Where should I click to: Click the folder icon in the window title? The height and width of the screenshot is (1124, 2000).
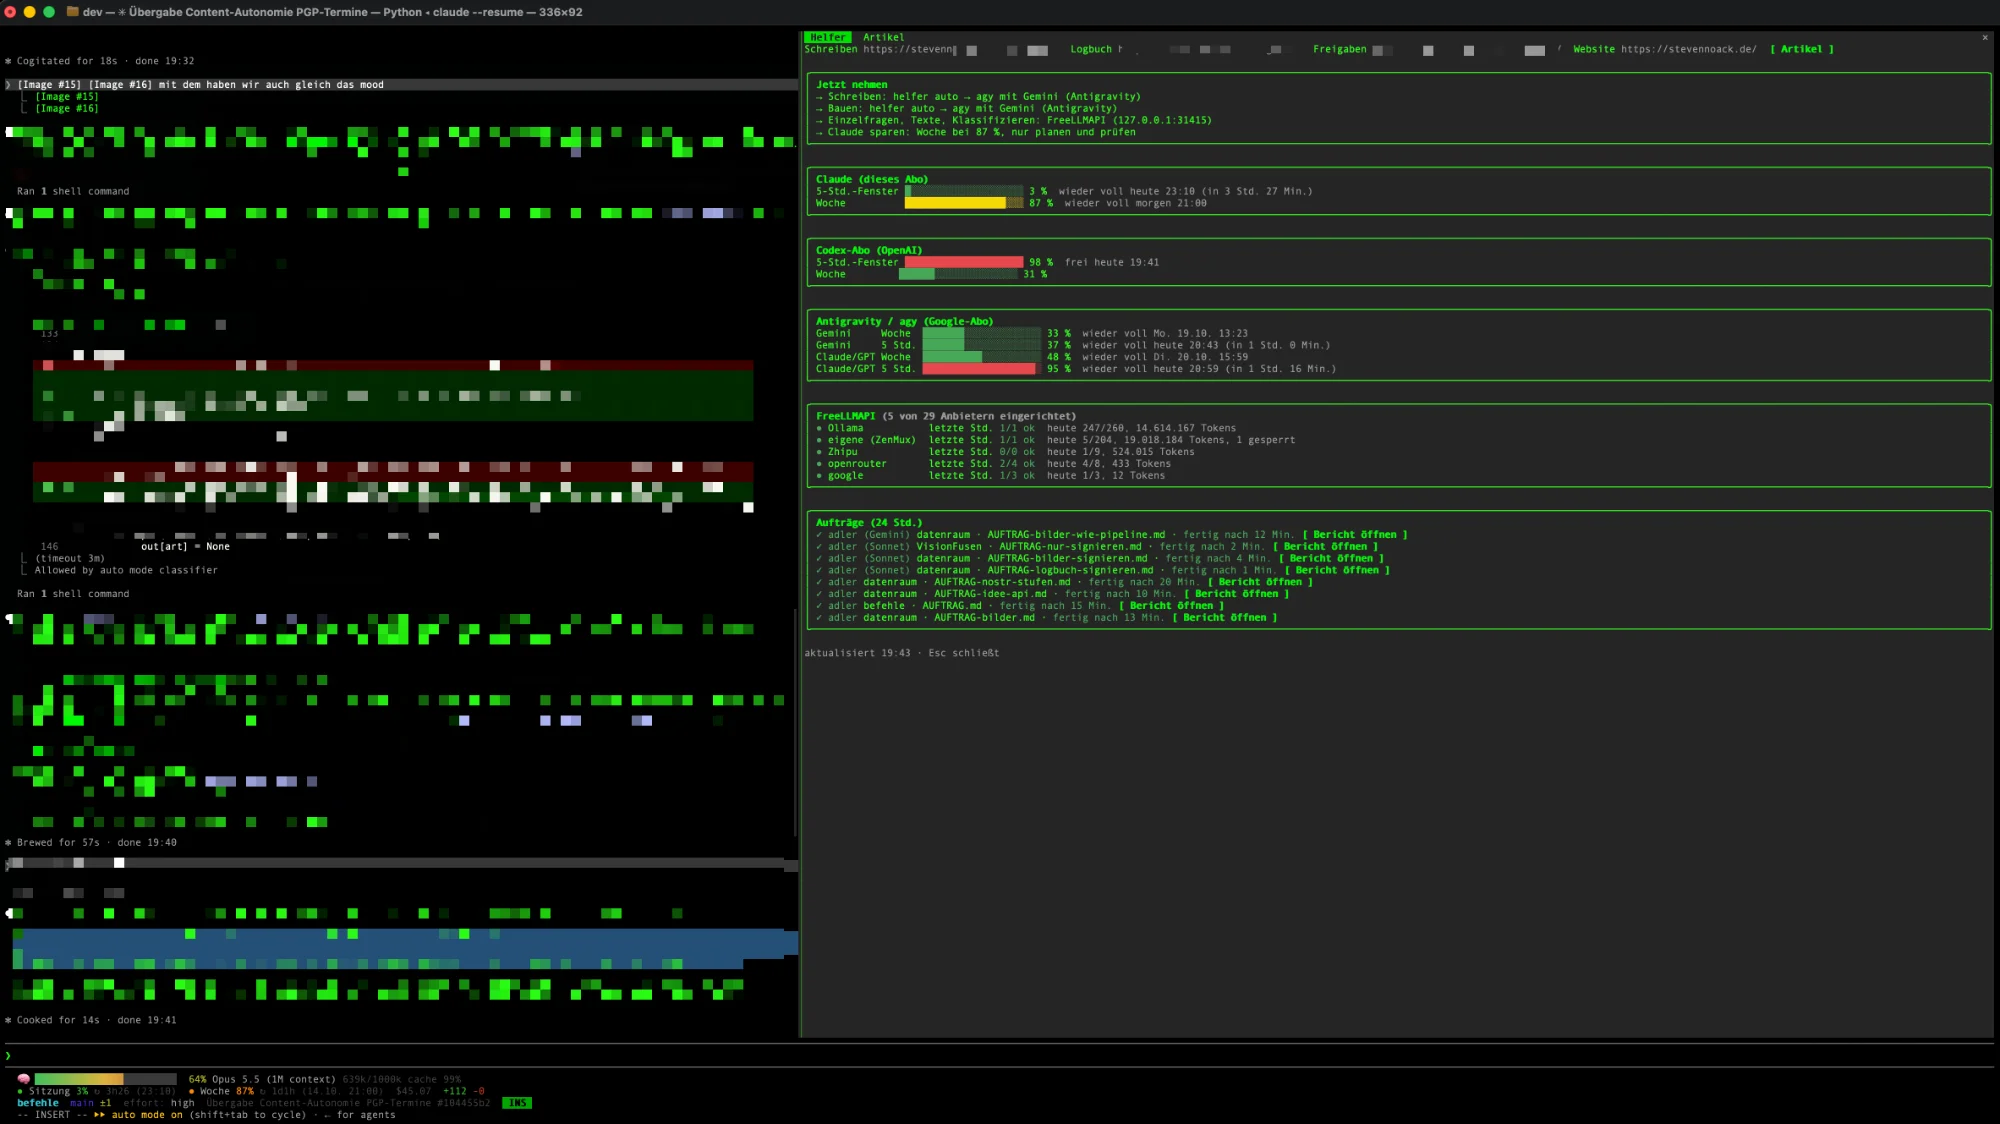point(73,12)
